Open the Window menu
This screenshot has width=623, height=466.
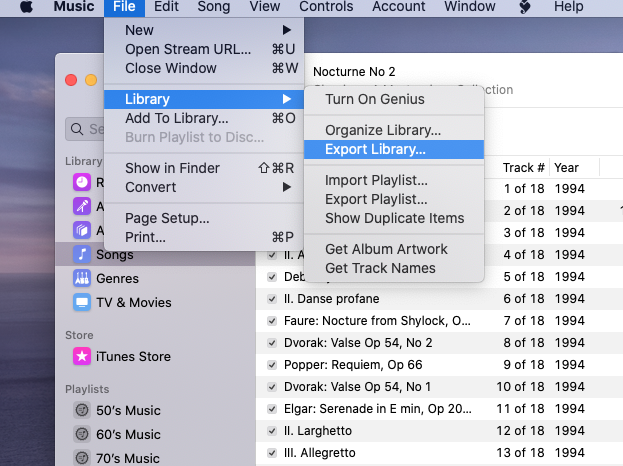[470, 6]
